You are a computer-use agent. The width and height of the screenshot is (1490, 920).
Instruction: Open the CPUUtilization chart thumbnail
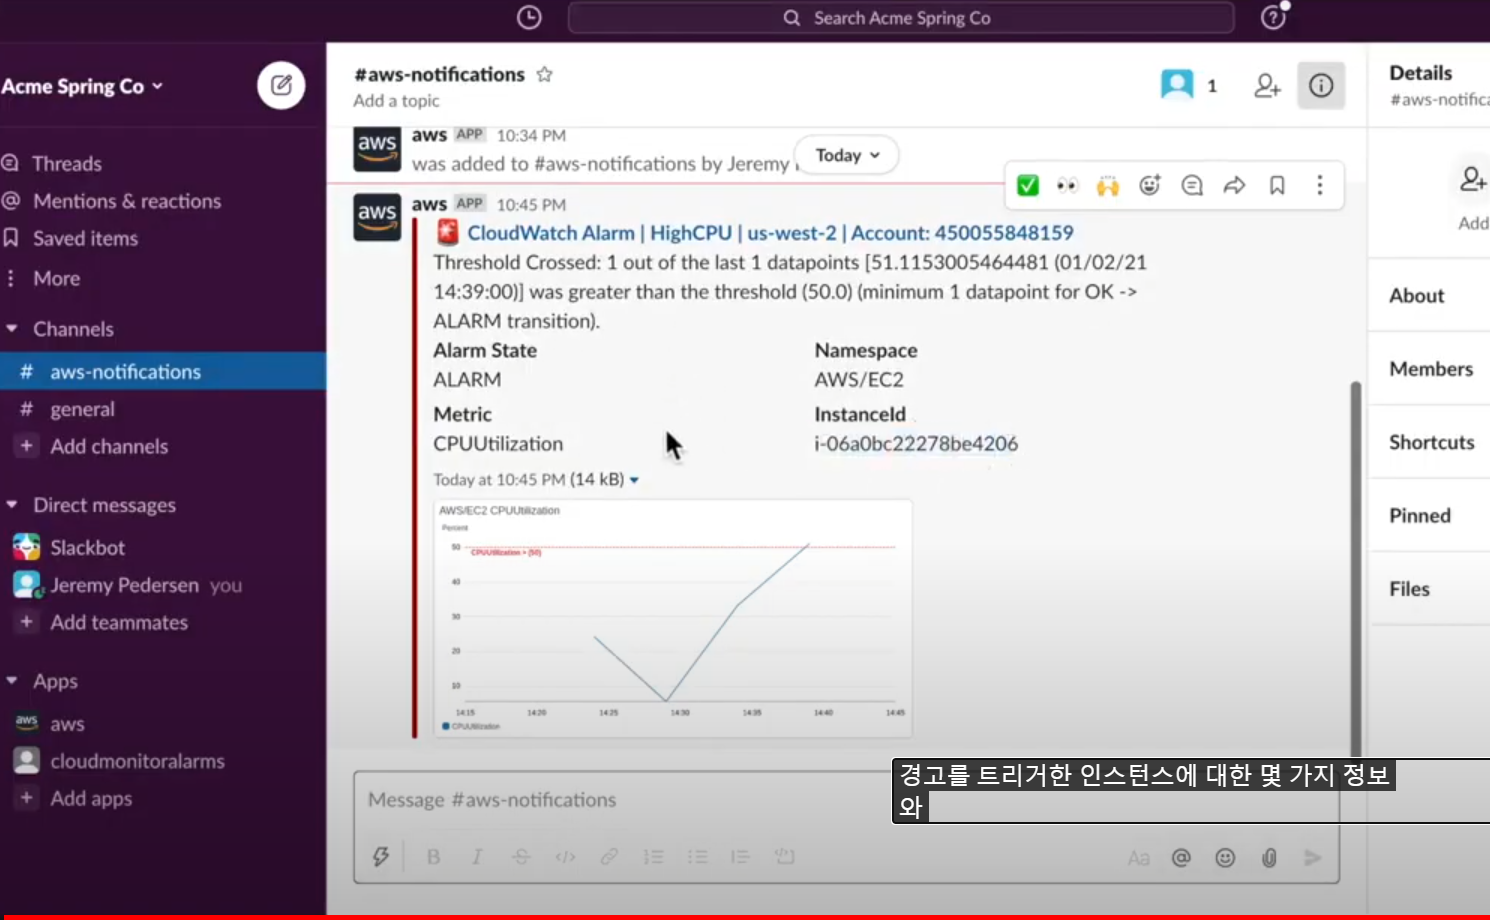(x=672, y=618)
